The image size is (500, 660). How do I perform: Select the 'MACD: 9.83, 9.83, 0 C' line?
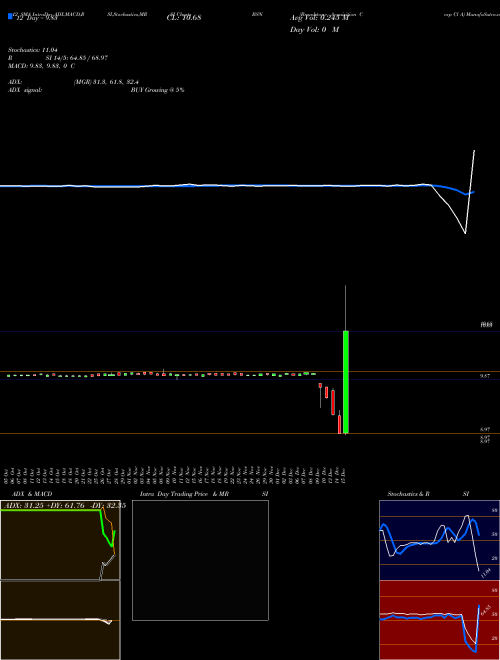(41, 66)
